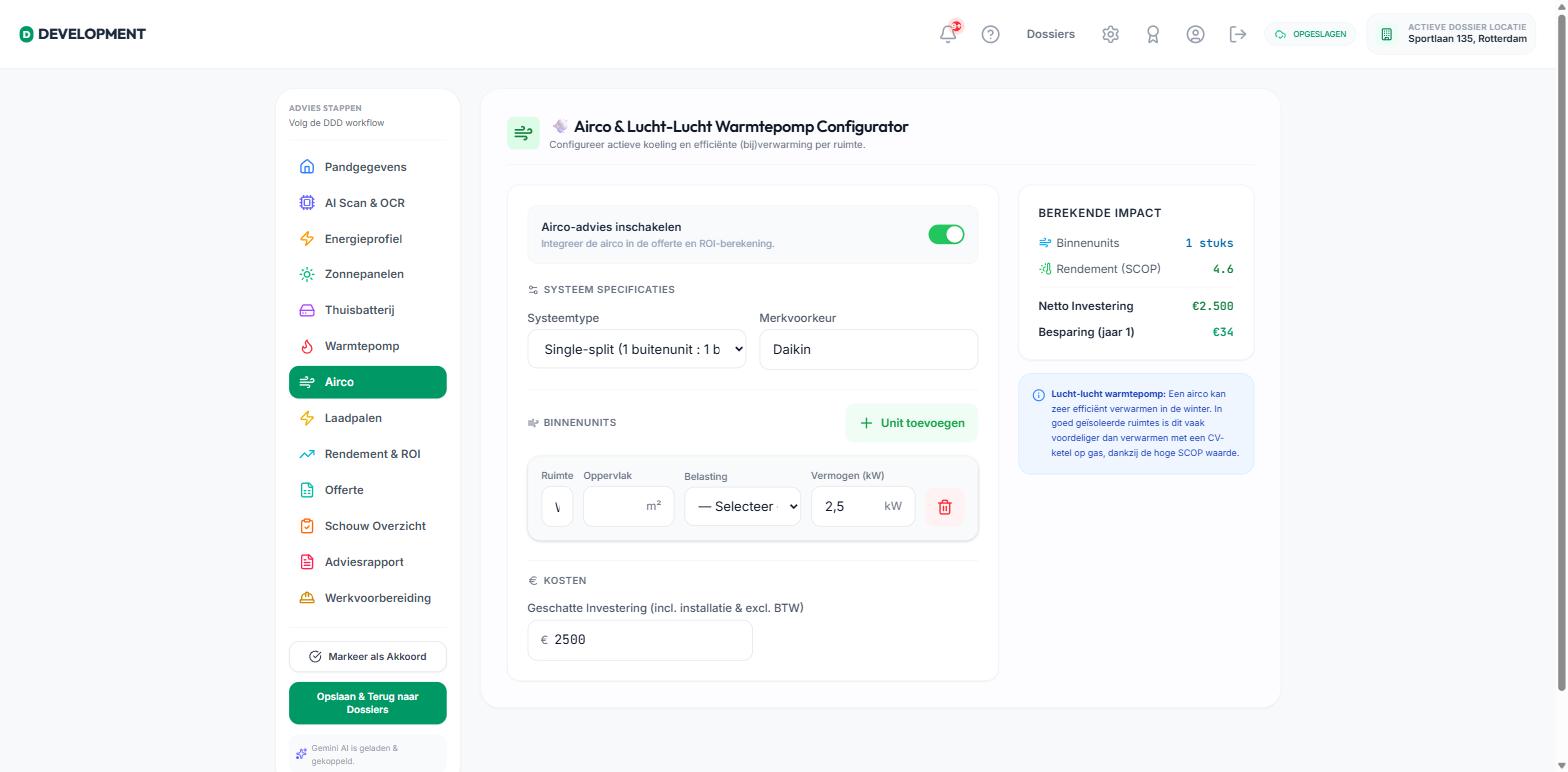Click the Oppervlak m² input field
The height and width of the screenshot is (772, 1568).
628,506
